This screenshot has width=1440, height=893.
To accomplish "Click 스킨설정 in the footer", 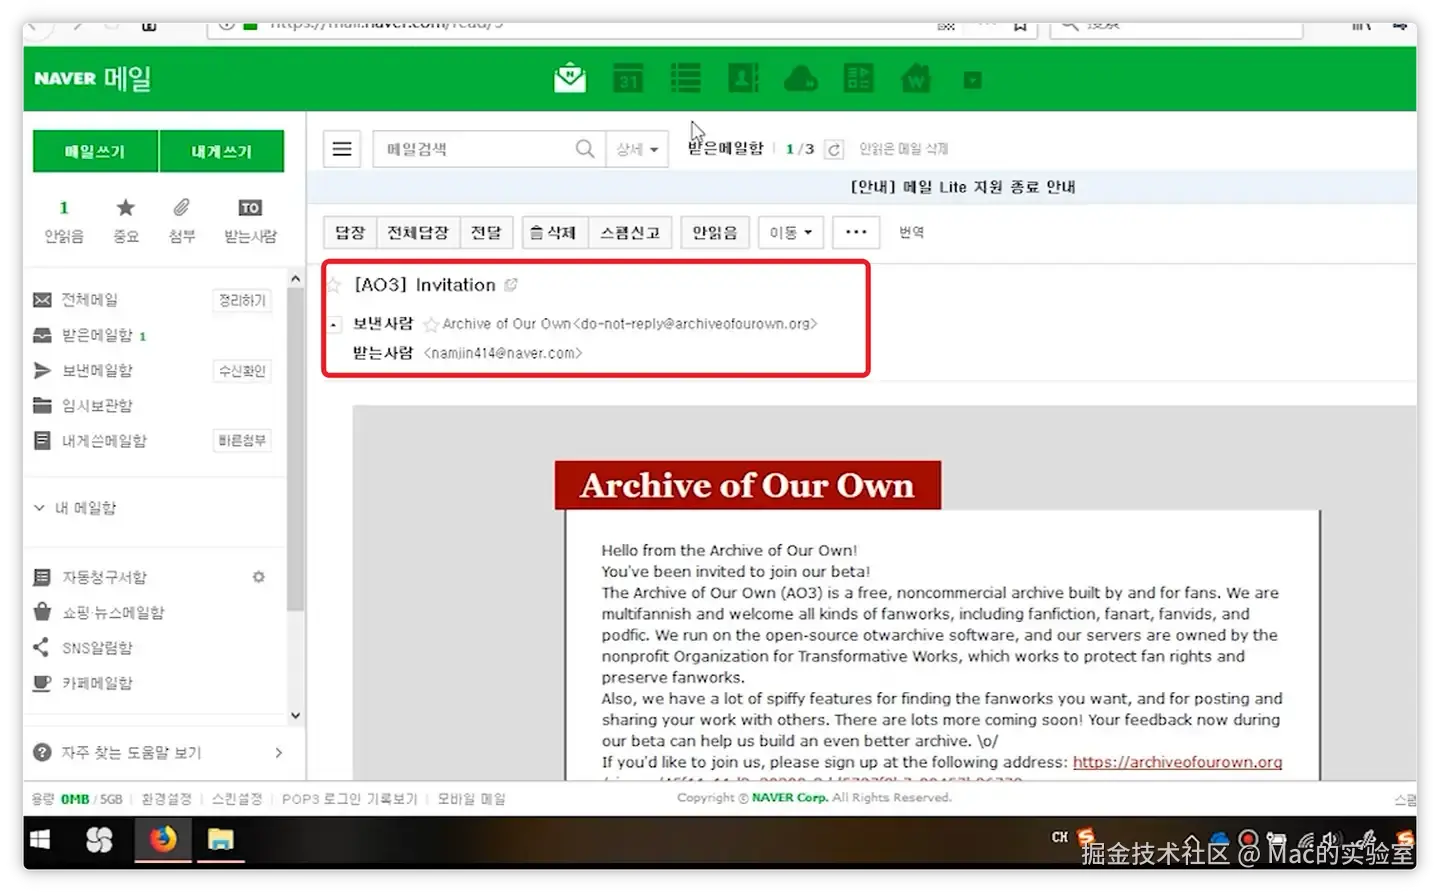I will coord(237,799).
